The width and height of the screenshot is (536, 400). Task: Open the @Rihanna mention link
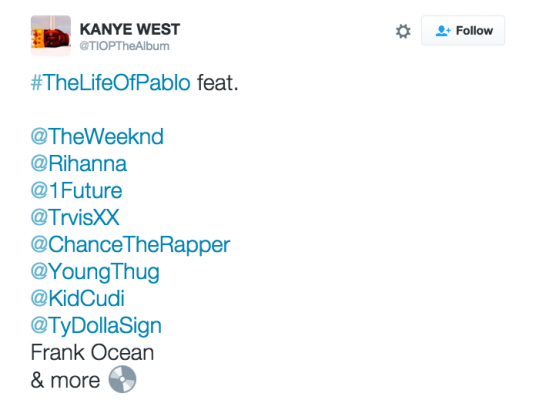(79, 163)
